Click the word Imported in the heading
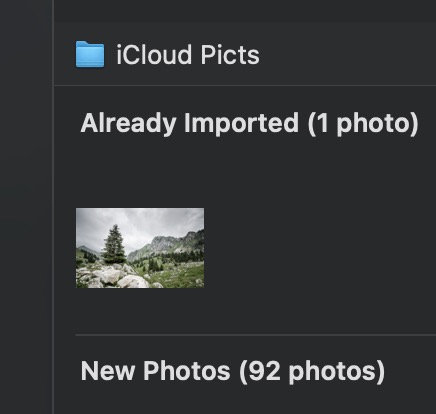Image resolution: width=436 pixels, height=414 pixels. 241,124
